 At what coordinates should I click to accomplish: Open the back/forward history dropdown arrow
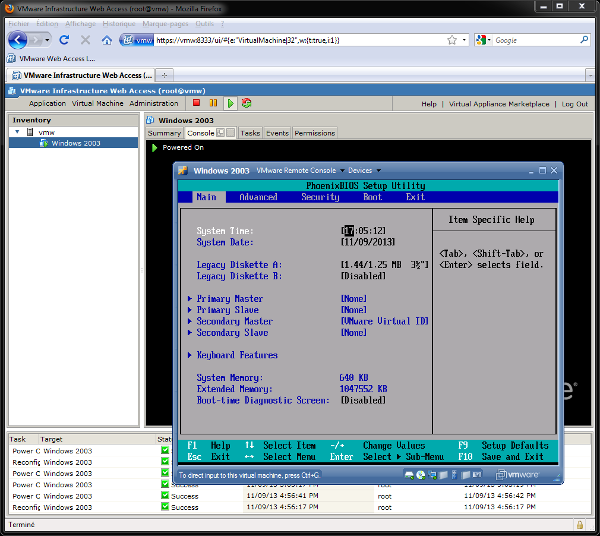tap(47, 40)
